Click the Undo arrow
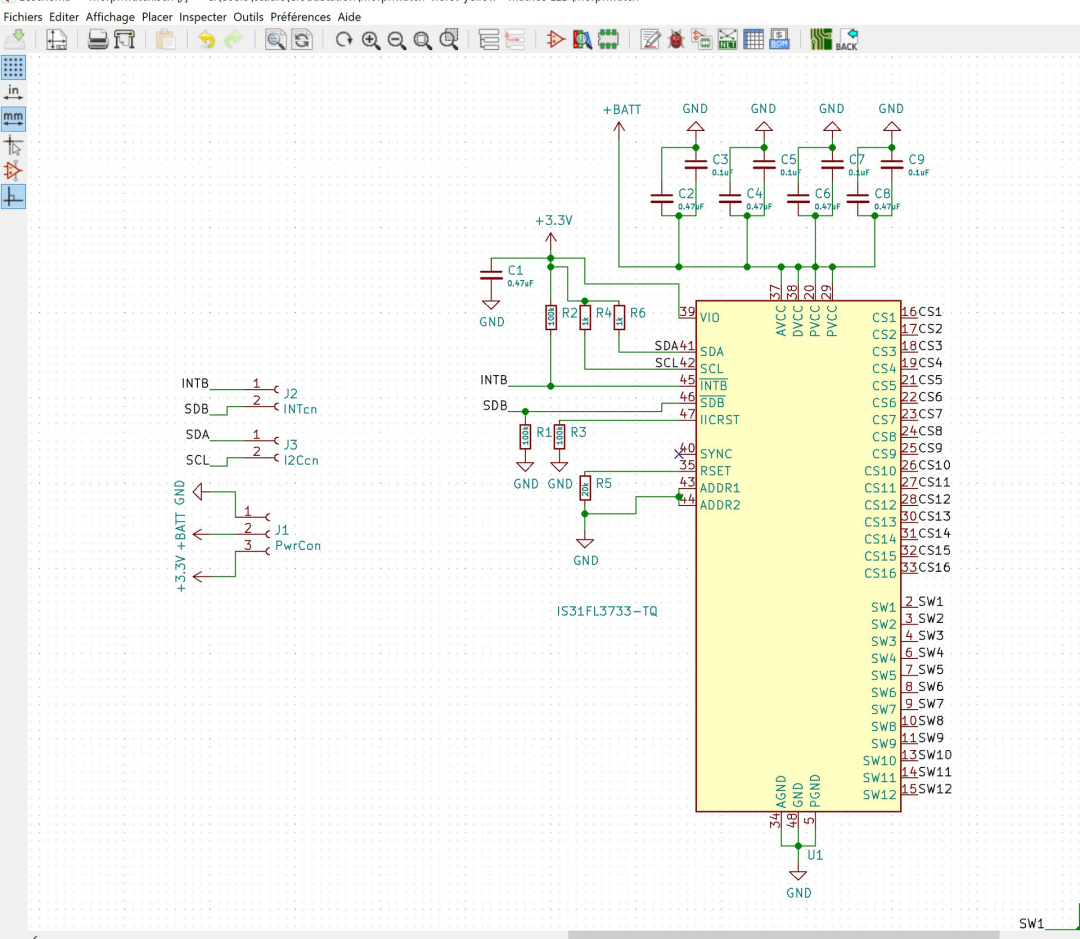 tap(207, 40)
